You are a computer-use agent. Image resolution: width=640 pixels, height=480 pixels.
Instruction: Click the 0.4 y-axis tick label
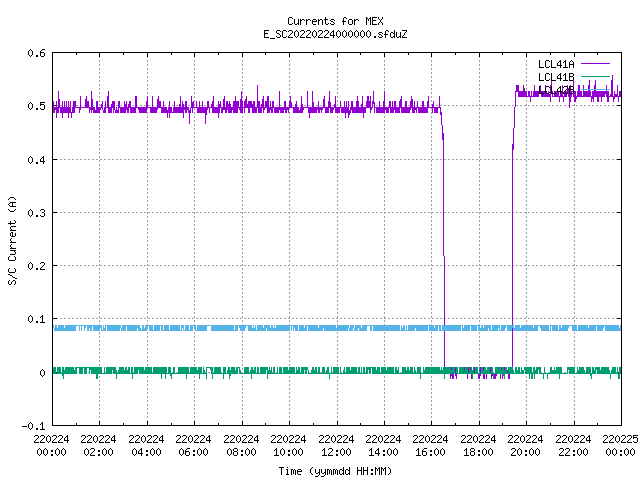click(x=36, y=160)
